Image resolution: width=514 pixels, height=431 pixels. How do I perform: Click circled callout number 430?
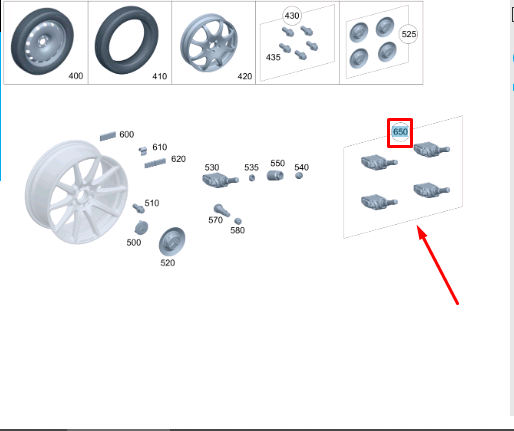point(292,16)
